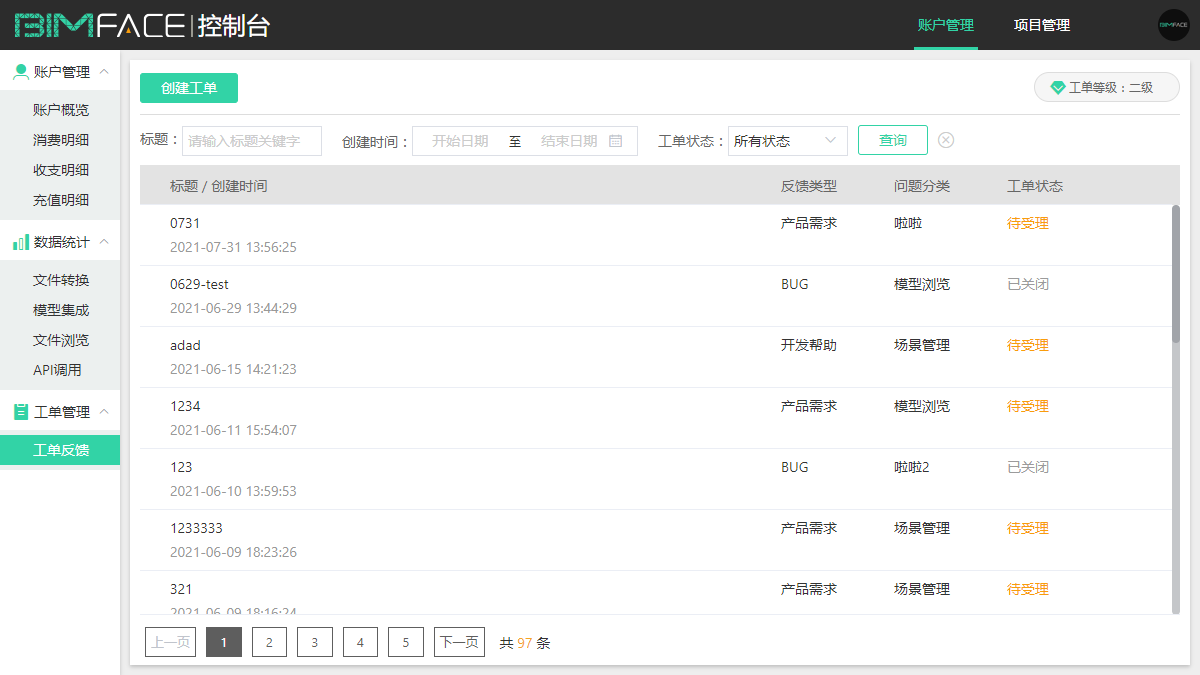Go to page 3 via pagination
The height and width of the screenshot is (675, 1200).
(314, 642)
